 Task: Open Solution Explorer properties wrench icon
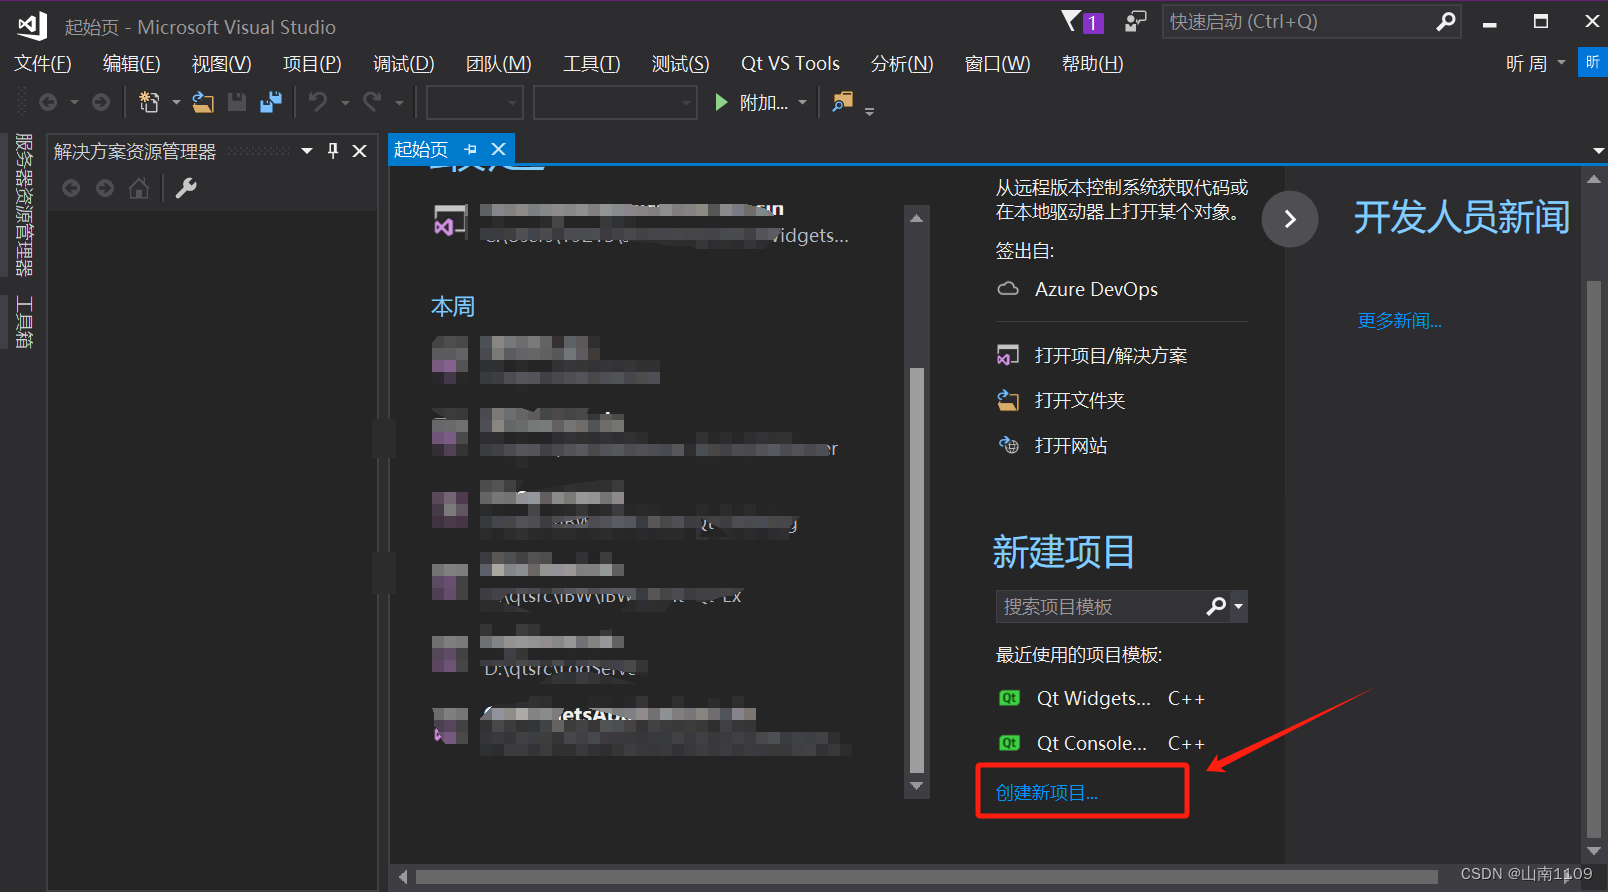click(186, 188)
